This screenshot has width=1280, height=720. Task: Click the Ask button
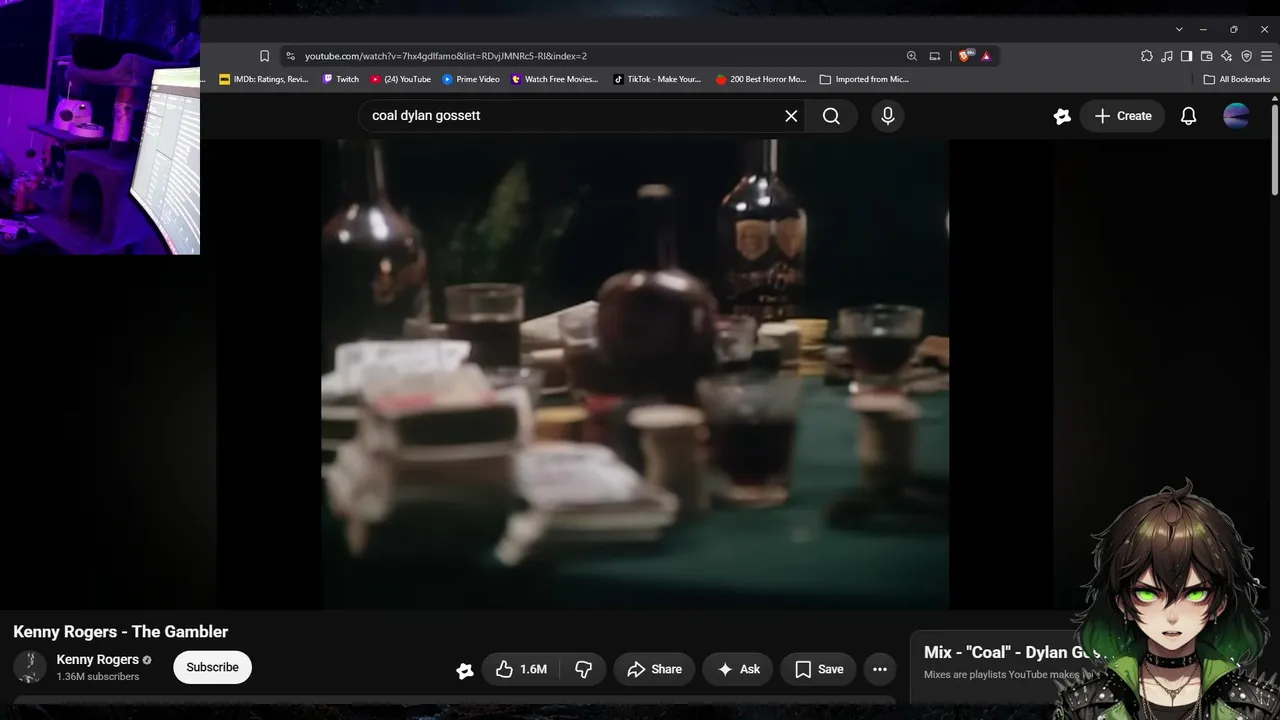(738, 669)
